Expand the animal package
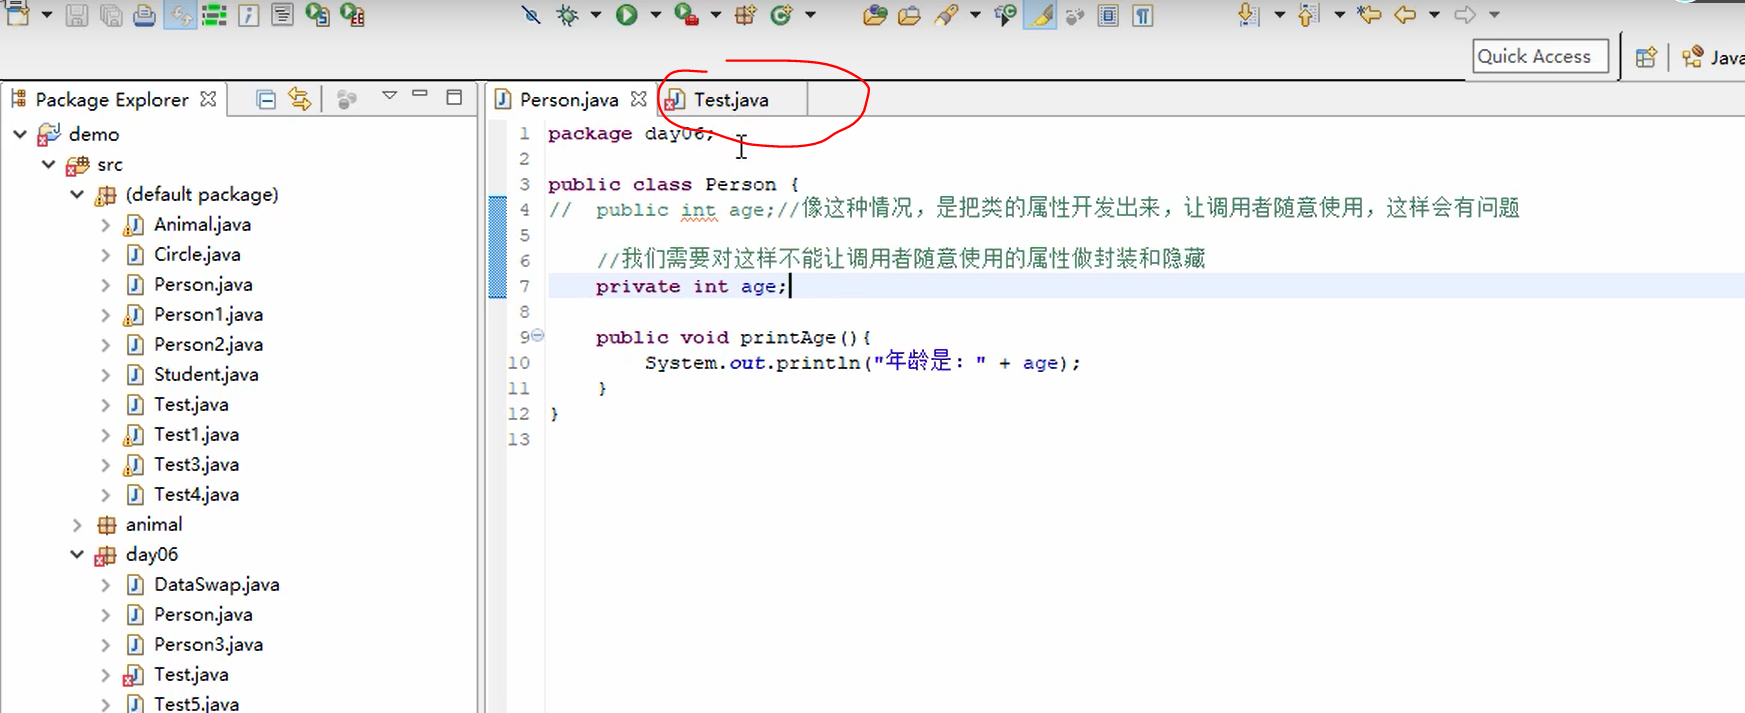This screenshot has height=713, width=1745. point(77,524)
